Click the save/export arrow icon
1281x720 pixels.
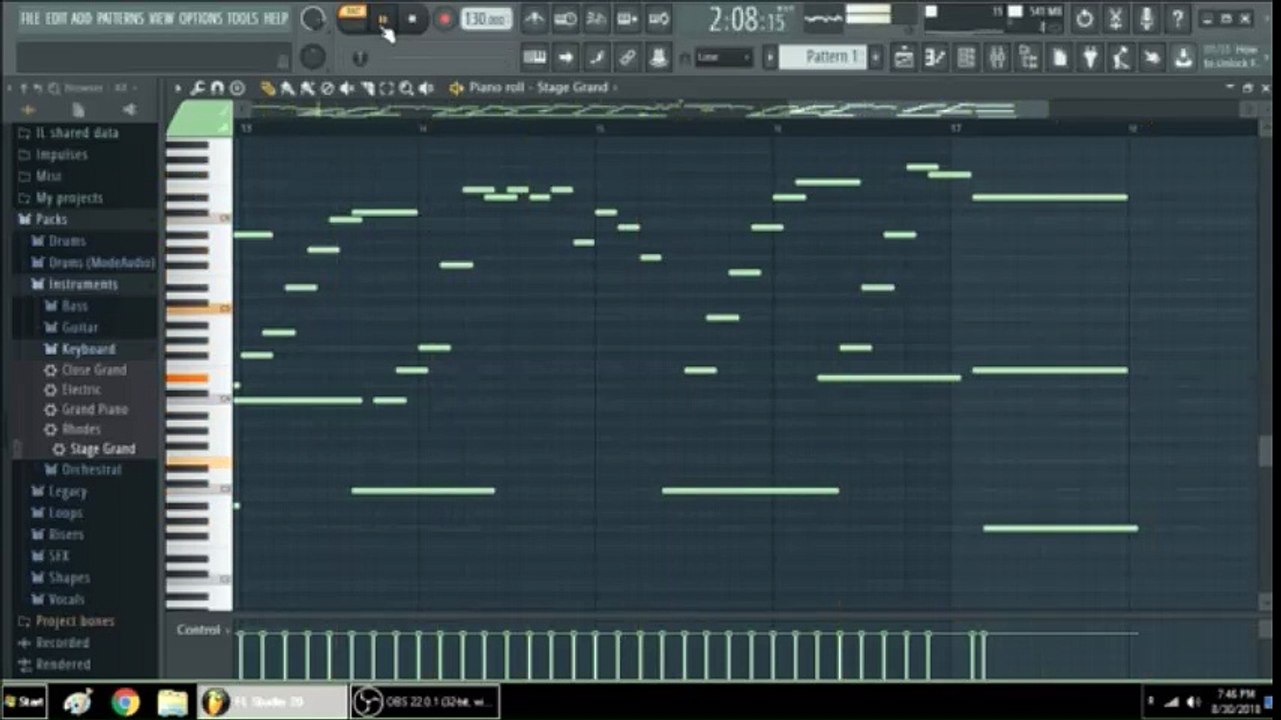coord(1183,58)
